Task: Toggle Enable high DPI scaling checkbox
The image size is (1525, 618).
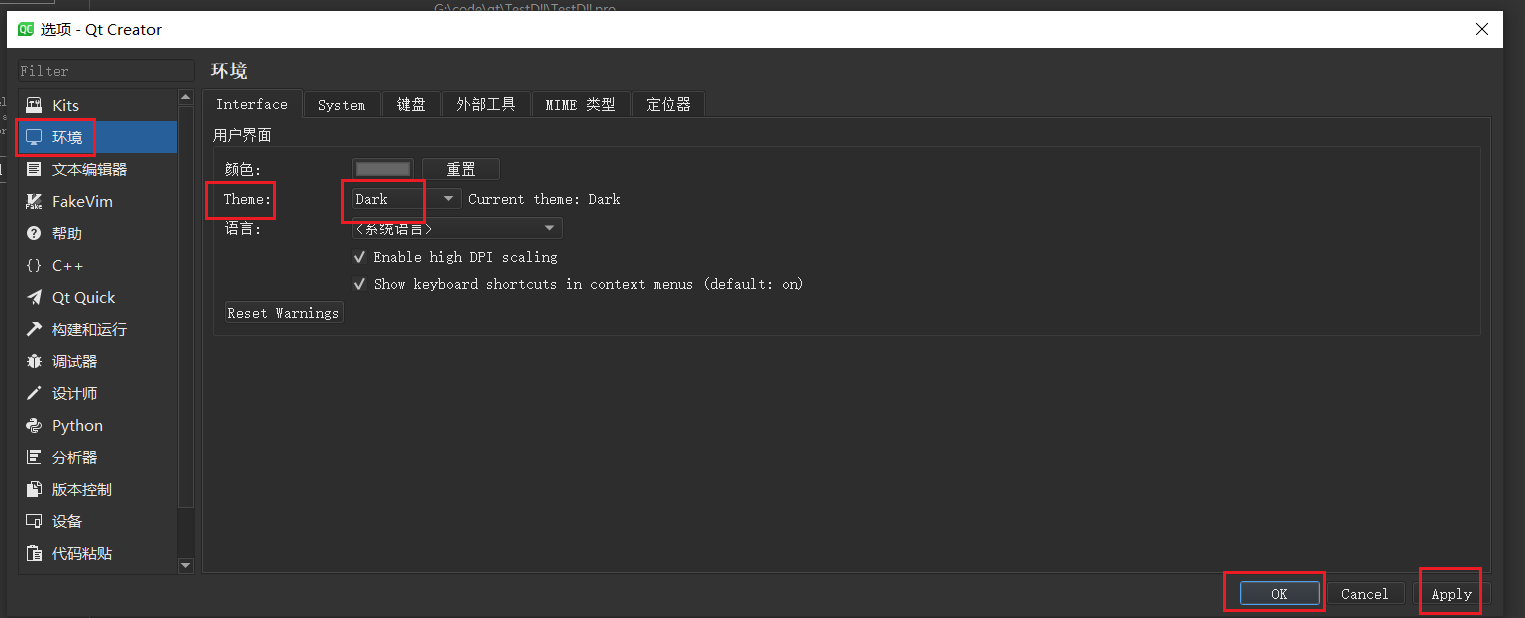Action: coord(360,257)
